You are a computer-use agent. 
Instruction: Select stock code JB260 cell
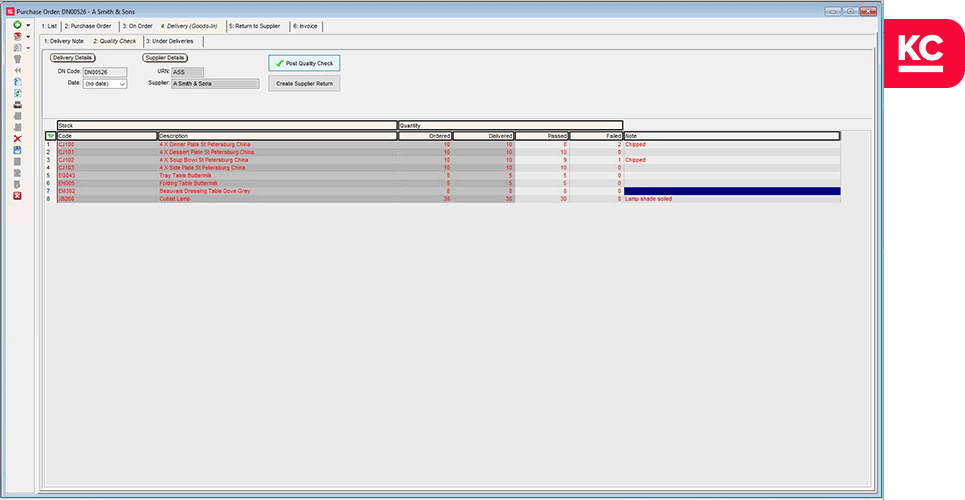coord(107,199)
